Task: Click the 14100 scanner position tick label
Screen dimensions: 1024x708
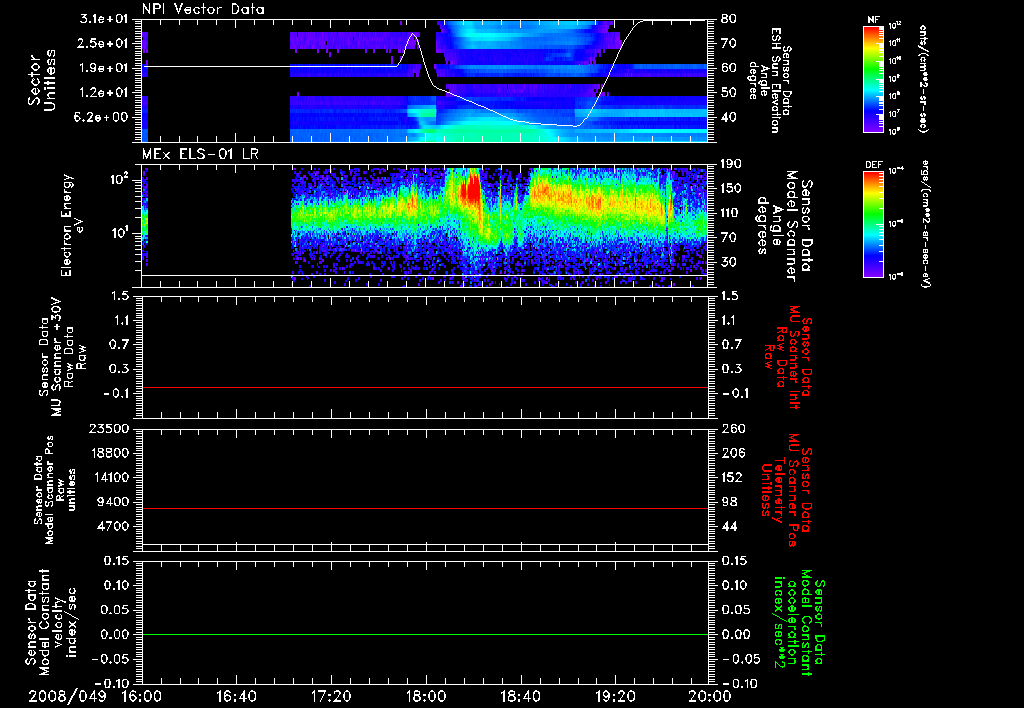Action: pos(109,477)
